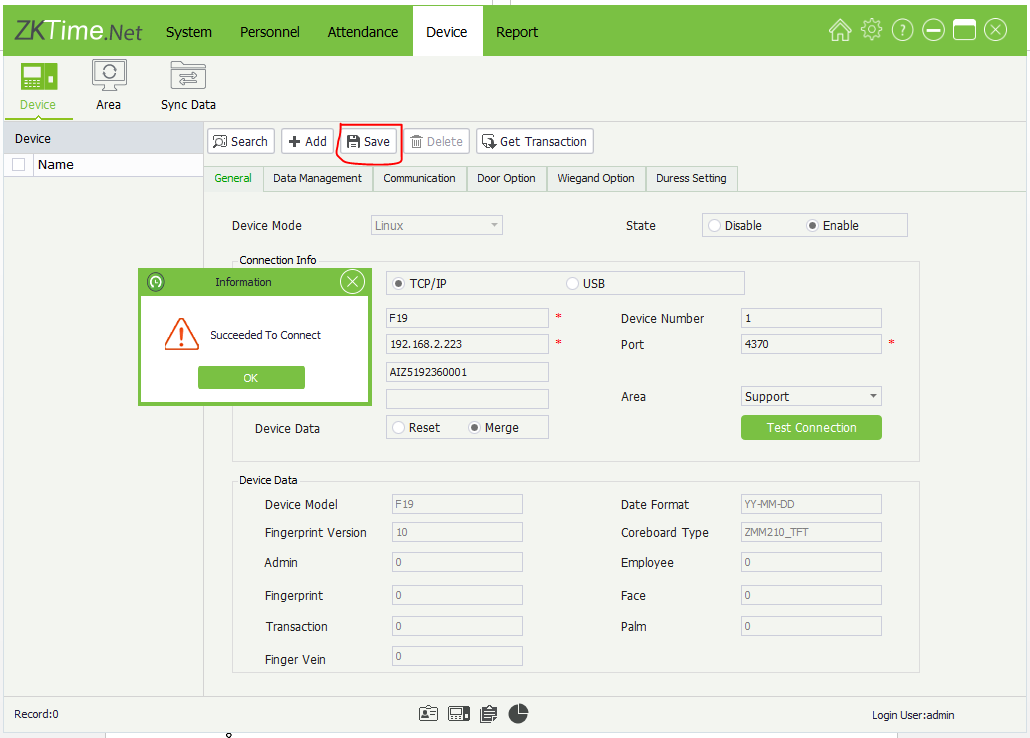
Task: Select the USB connection radio button
Action: tap(573, 283)
